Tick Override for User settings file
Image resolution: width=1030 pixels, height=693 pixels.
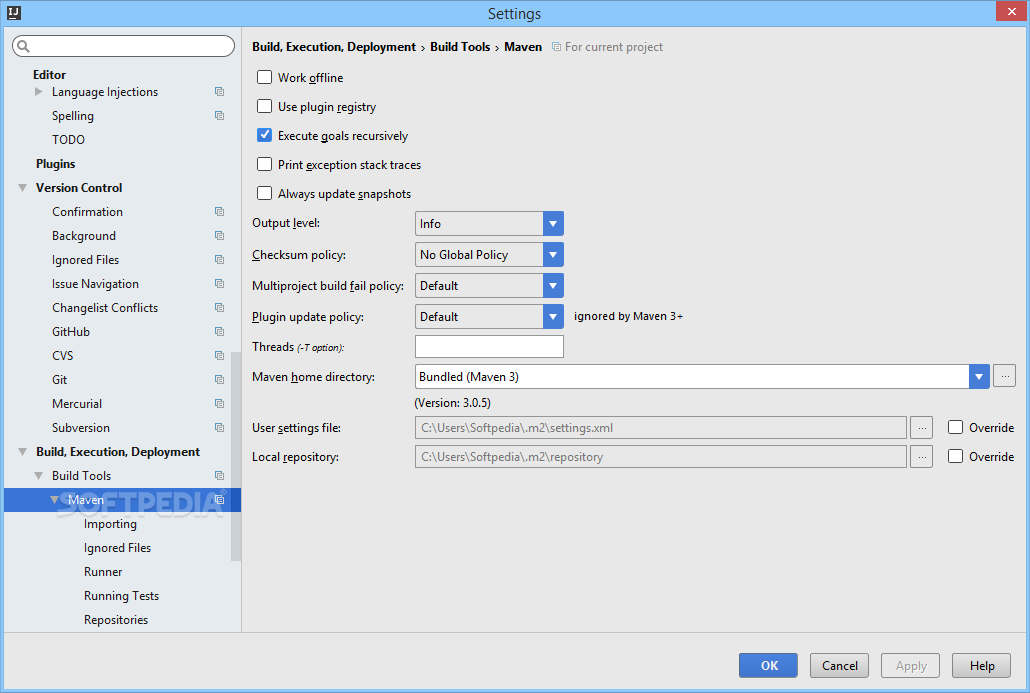(955, 428)
